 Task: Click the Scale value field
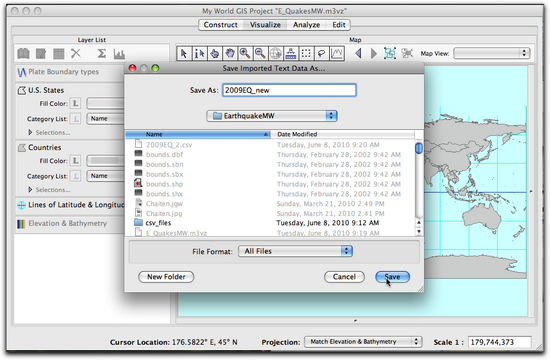click(x=499, y=342)
